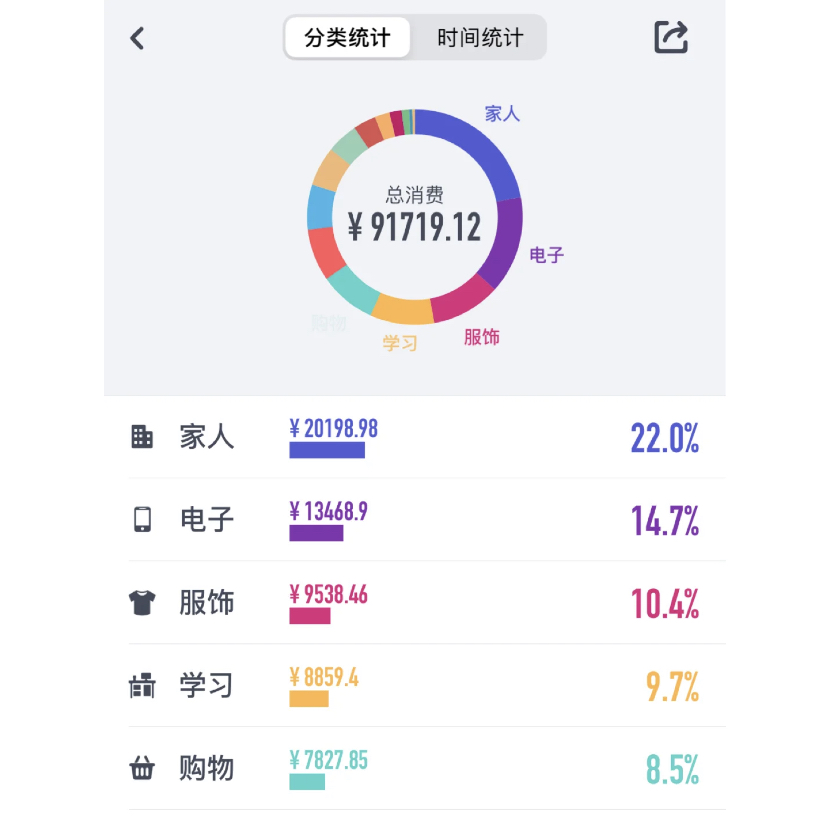The height and width of the screenshot is (823, 828).
Task: Tap the back arrow icon
Action: pyautogui.click(x=138, y=38)
